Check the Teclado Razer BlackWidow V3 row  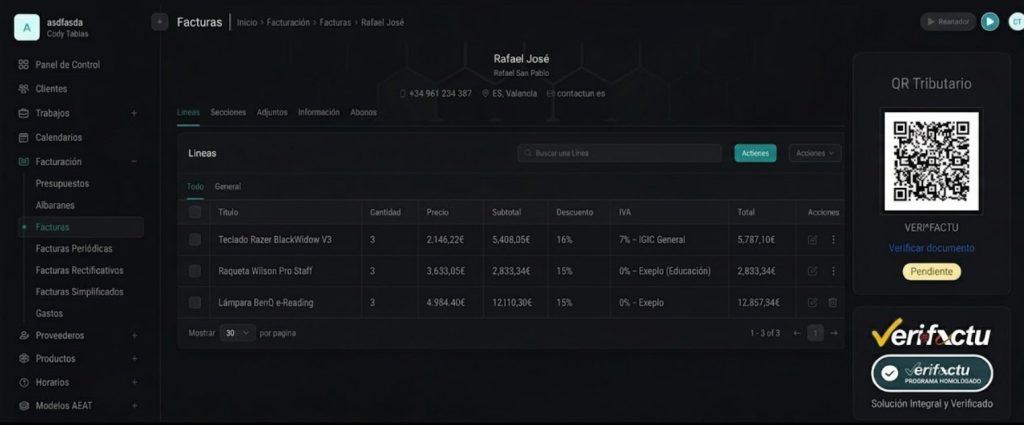195,240
